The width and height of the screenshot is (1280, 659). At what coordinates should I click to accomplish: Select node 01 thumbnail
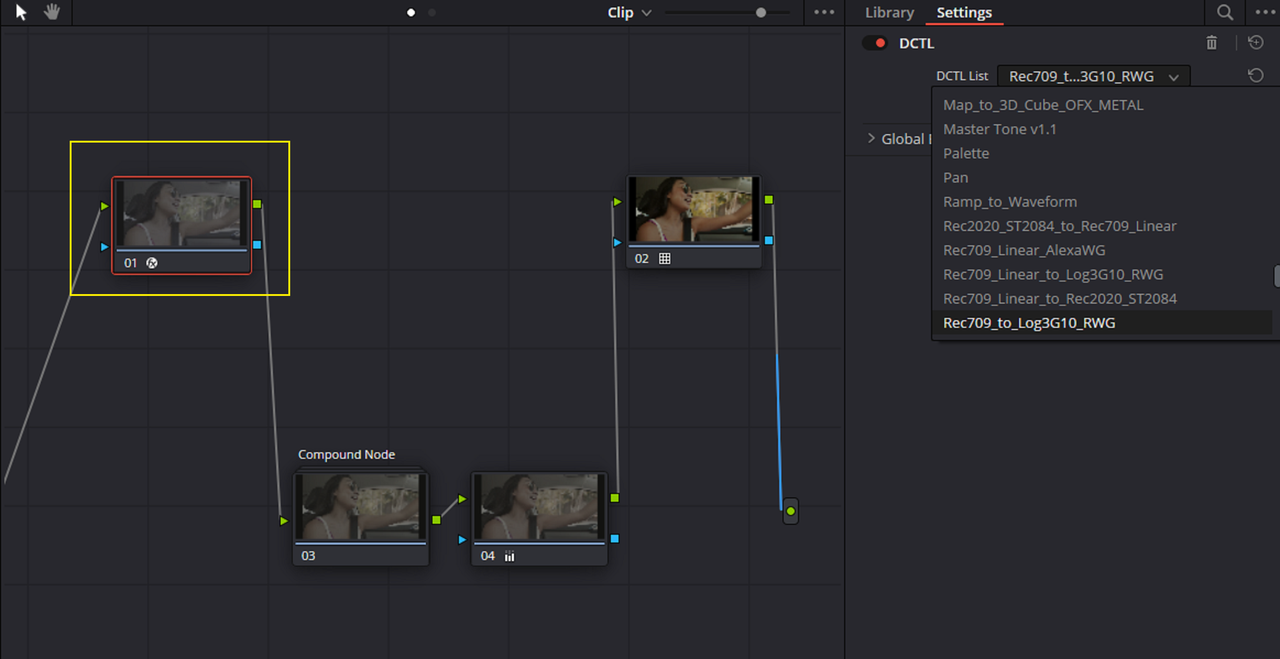[x=181, y=213]
